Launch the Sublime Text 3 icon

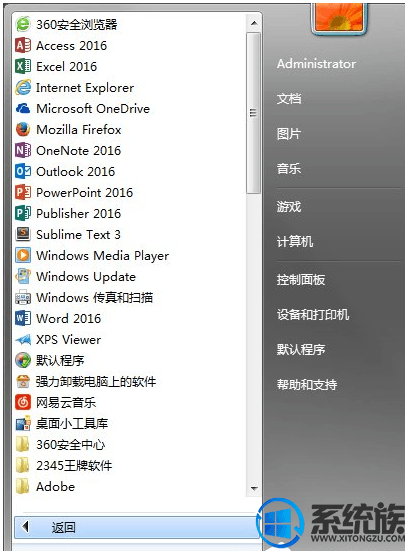pyautogui.click(x=23, y=234)
